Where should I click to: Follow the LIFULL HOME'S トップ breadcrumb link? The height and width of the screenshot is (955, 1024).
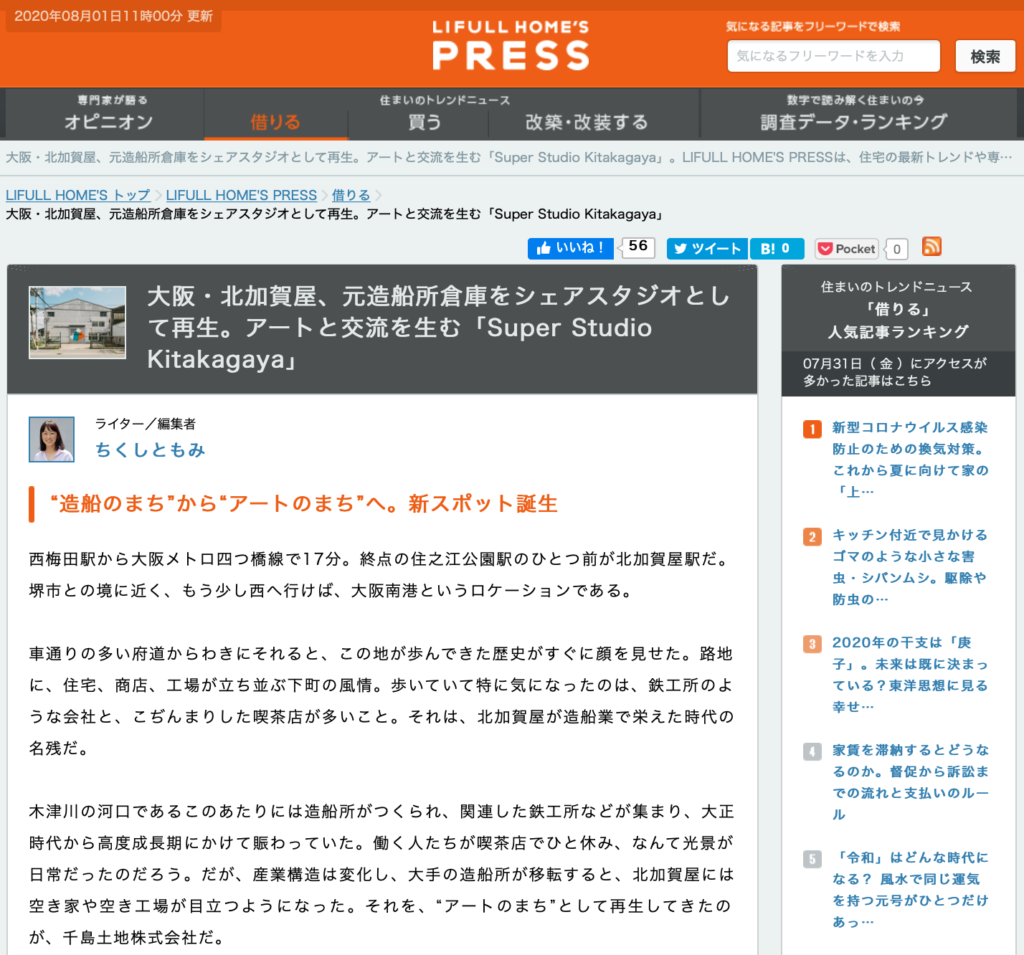78,195
